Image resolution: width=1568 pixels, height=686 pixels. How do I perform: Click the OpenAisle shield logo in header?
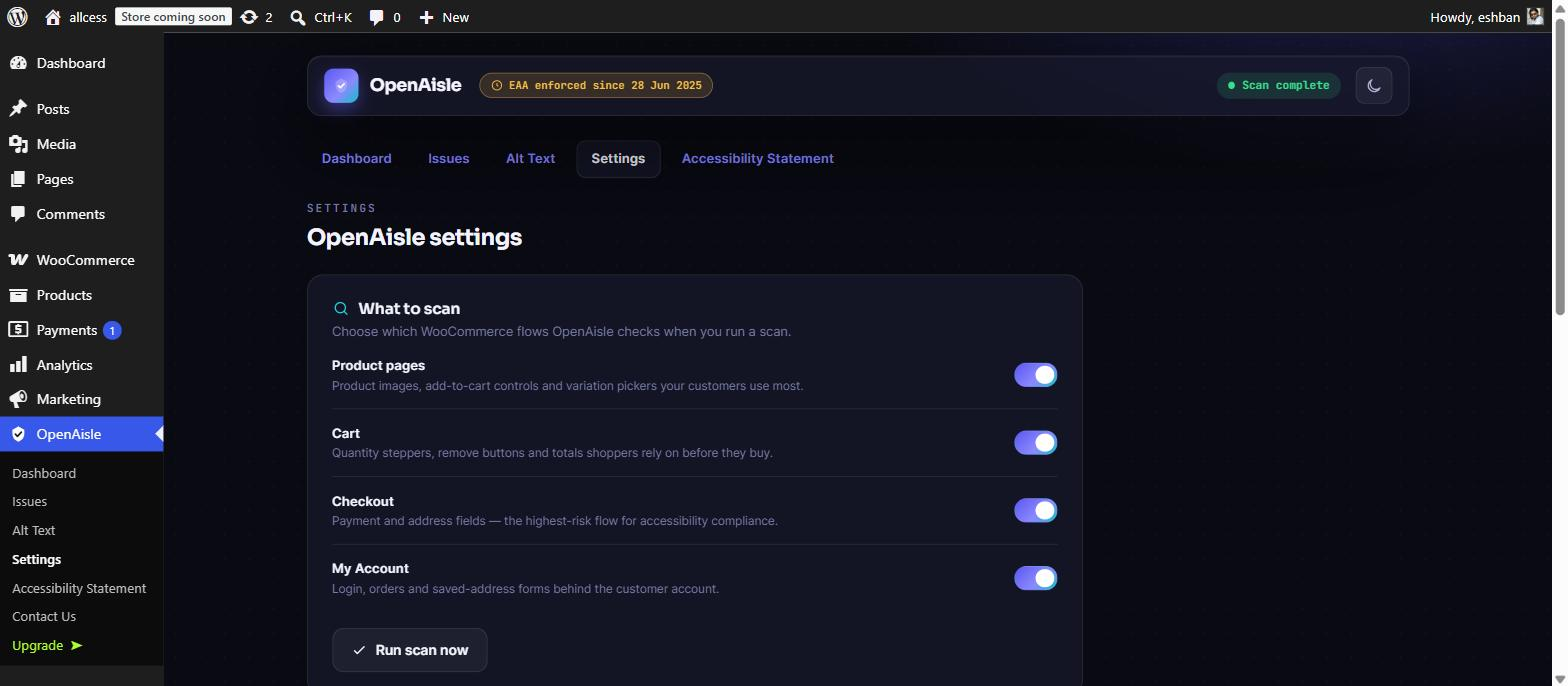pyautogui.click(x=341, y=85)
